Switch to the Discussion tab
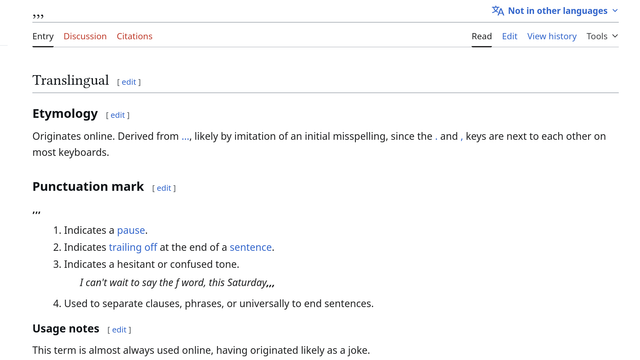The image size is (640, 360). [85, 36]
